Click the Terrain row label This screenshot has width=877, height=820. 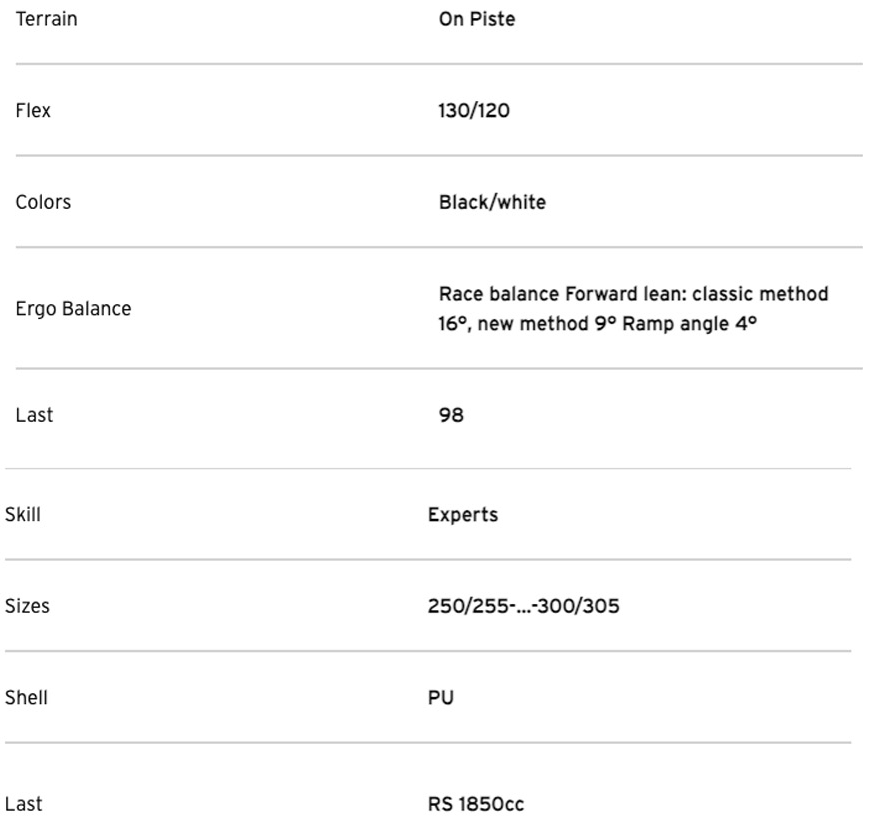[x=46, y=19]
